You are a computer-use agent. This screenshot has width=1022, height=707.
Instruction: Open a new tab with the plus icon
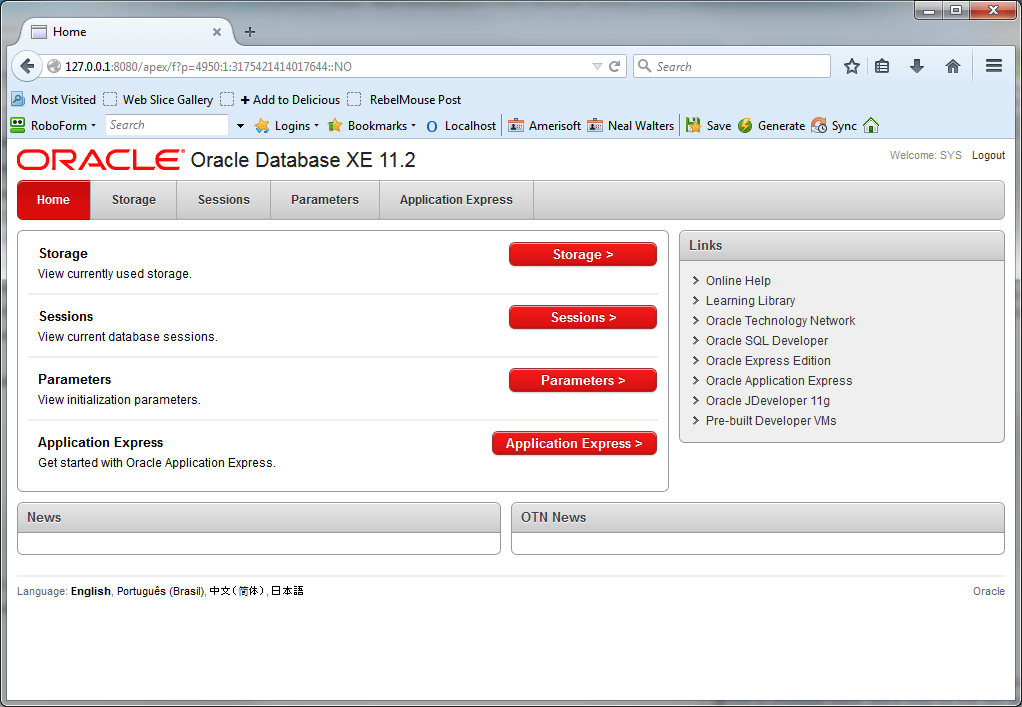pyautogui.click(x=250, y=32)
